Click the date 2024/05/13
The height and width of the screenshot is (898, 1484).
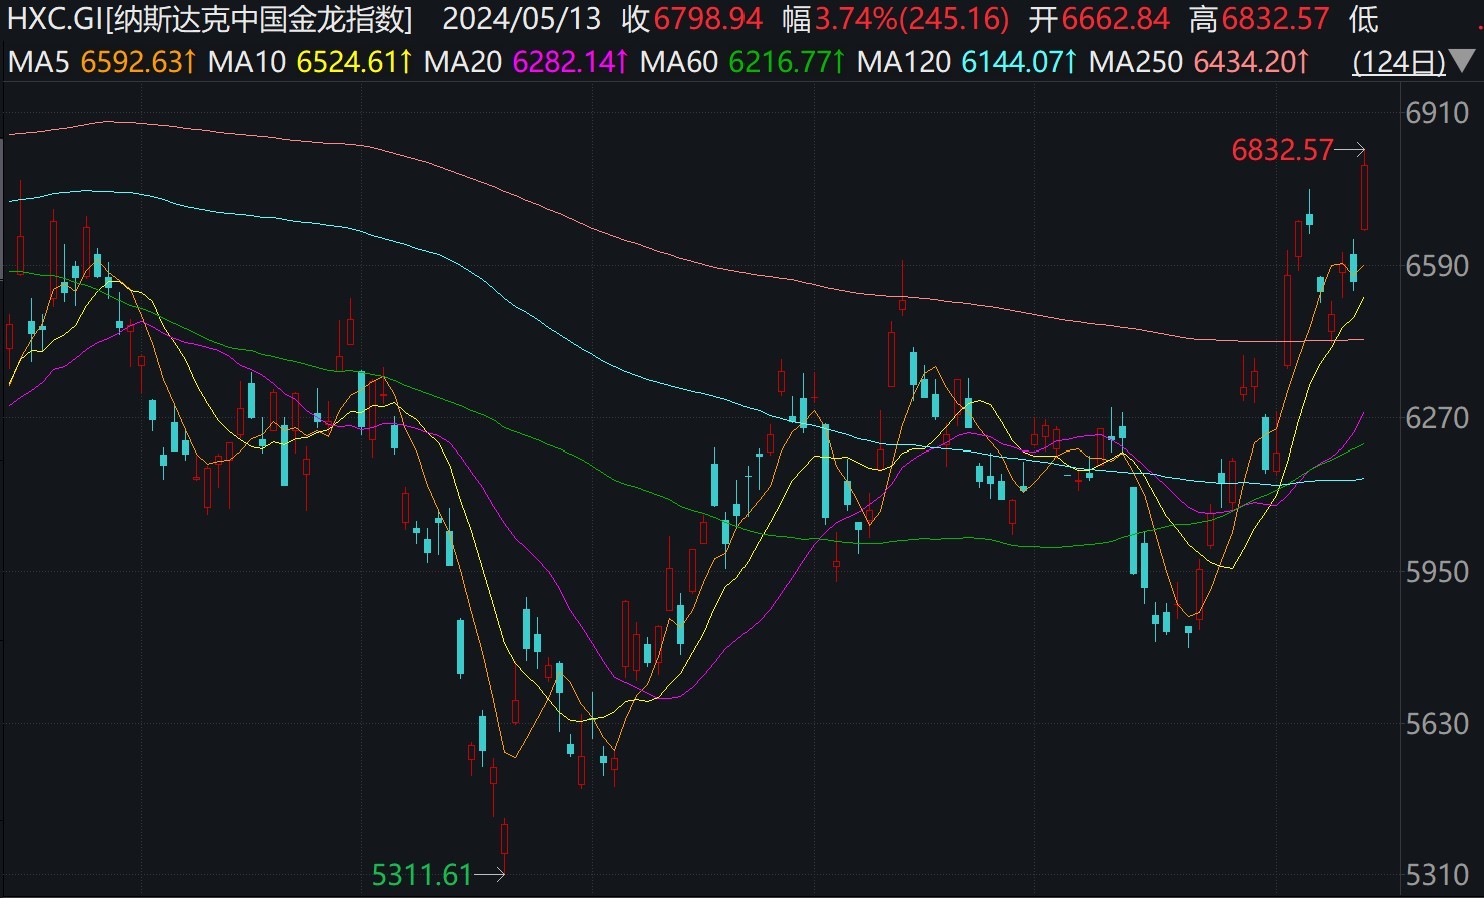[x=522, y=19]
